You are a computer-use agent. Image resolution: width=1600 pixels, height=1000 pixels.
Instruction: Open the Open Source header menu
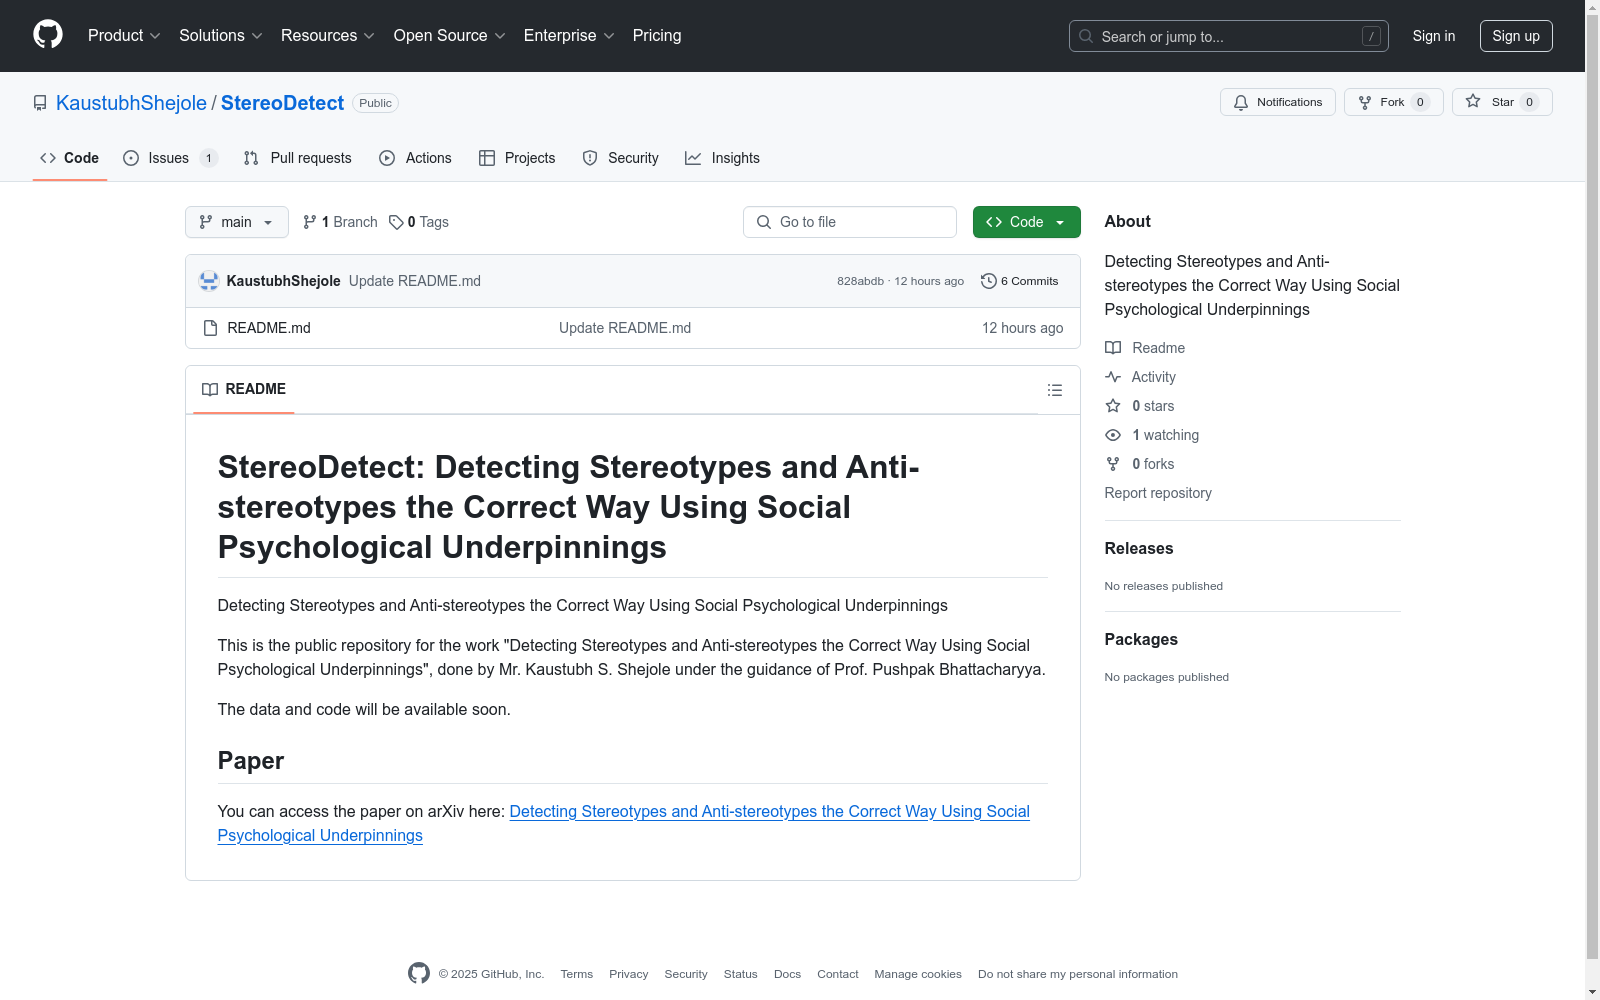(x=449, y=36)
